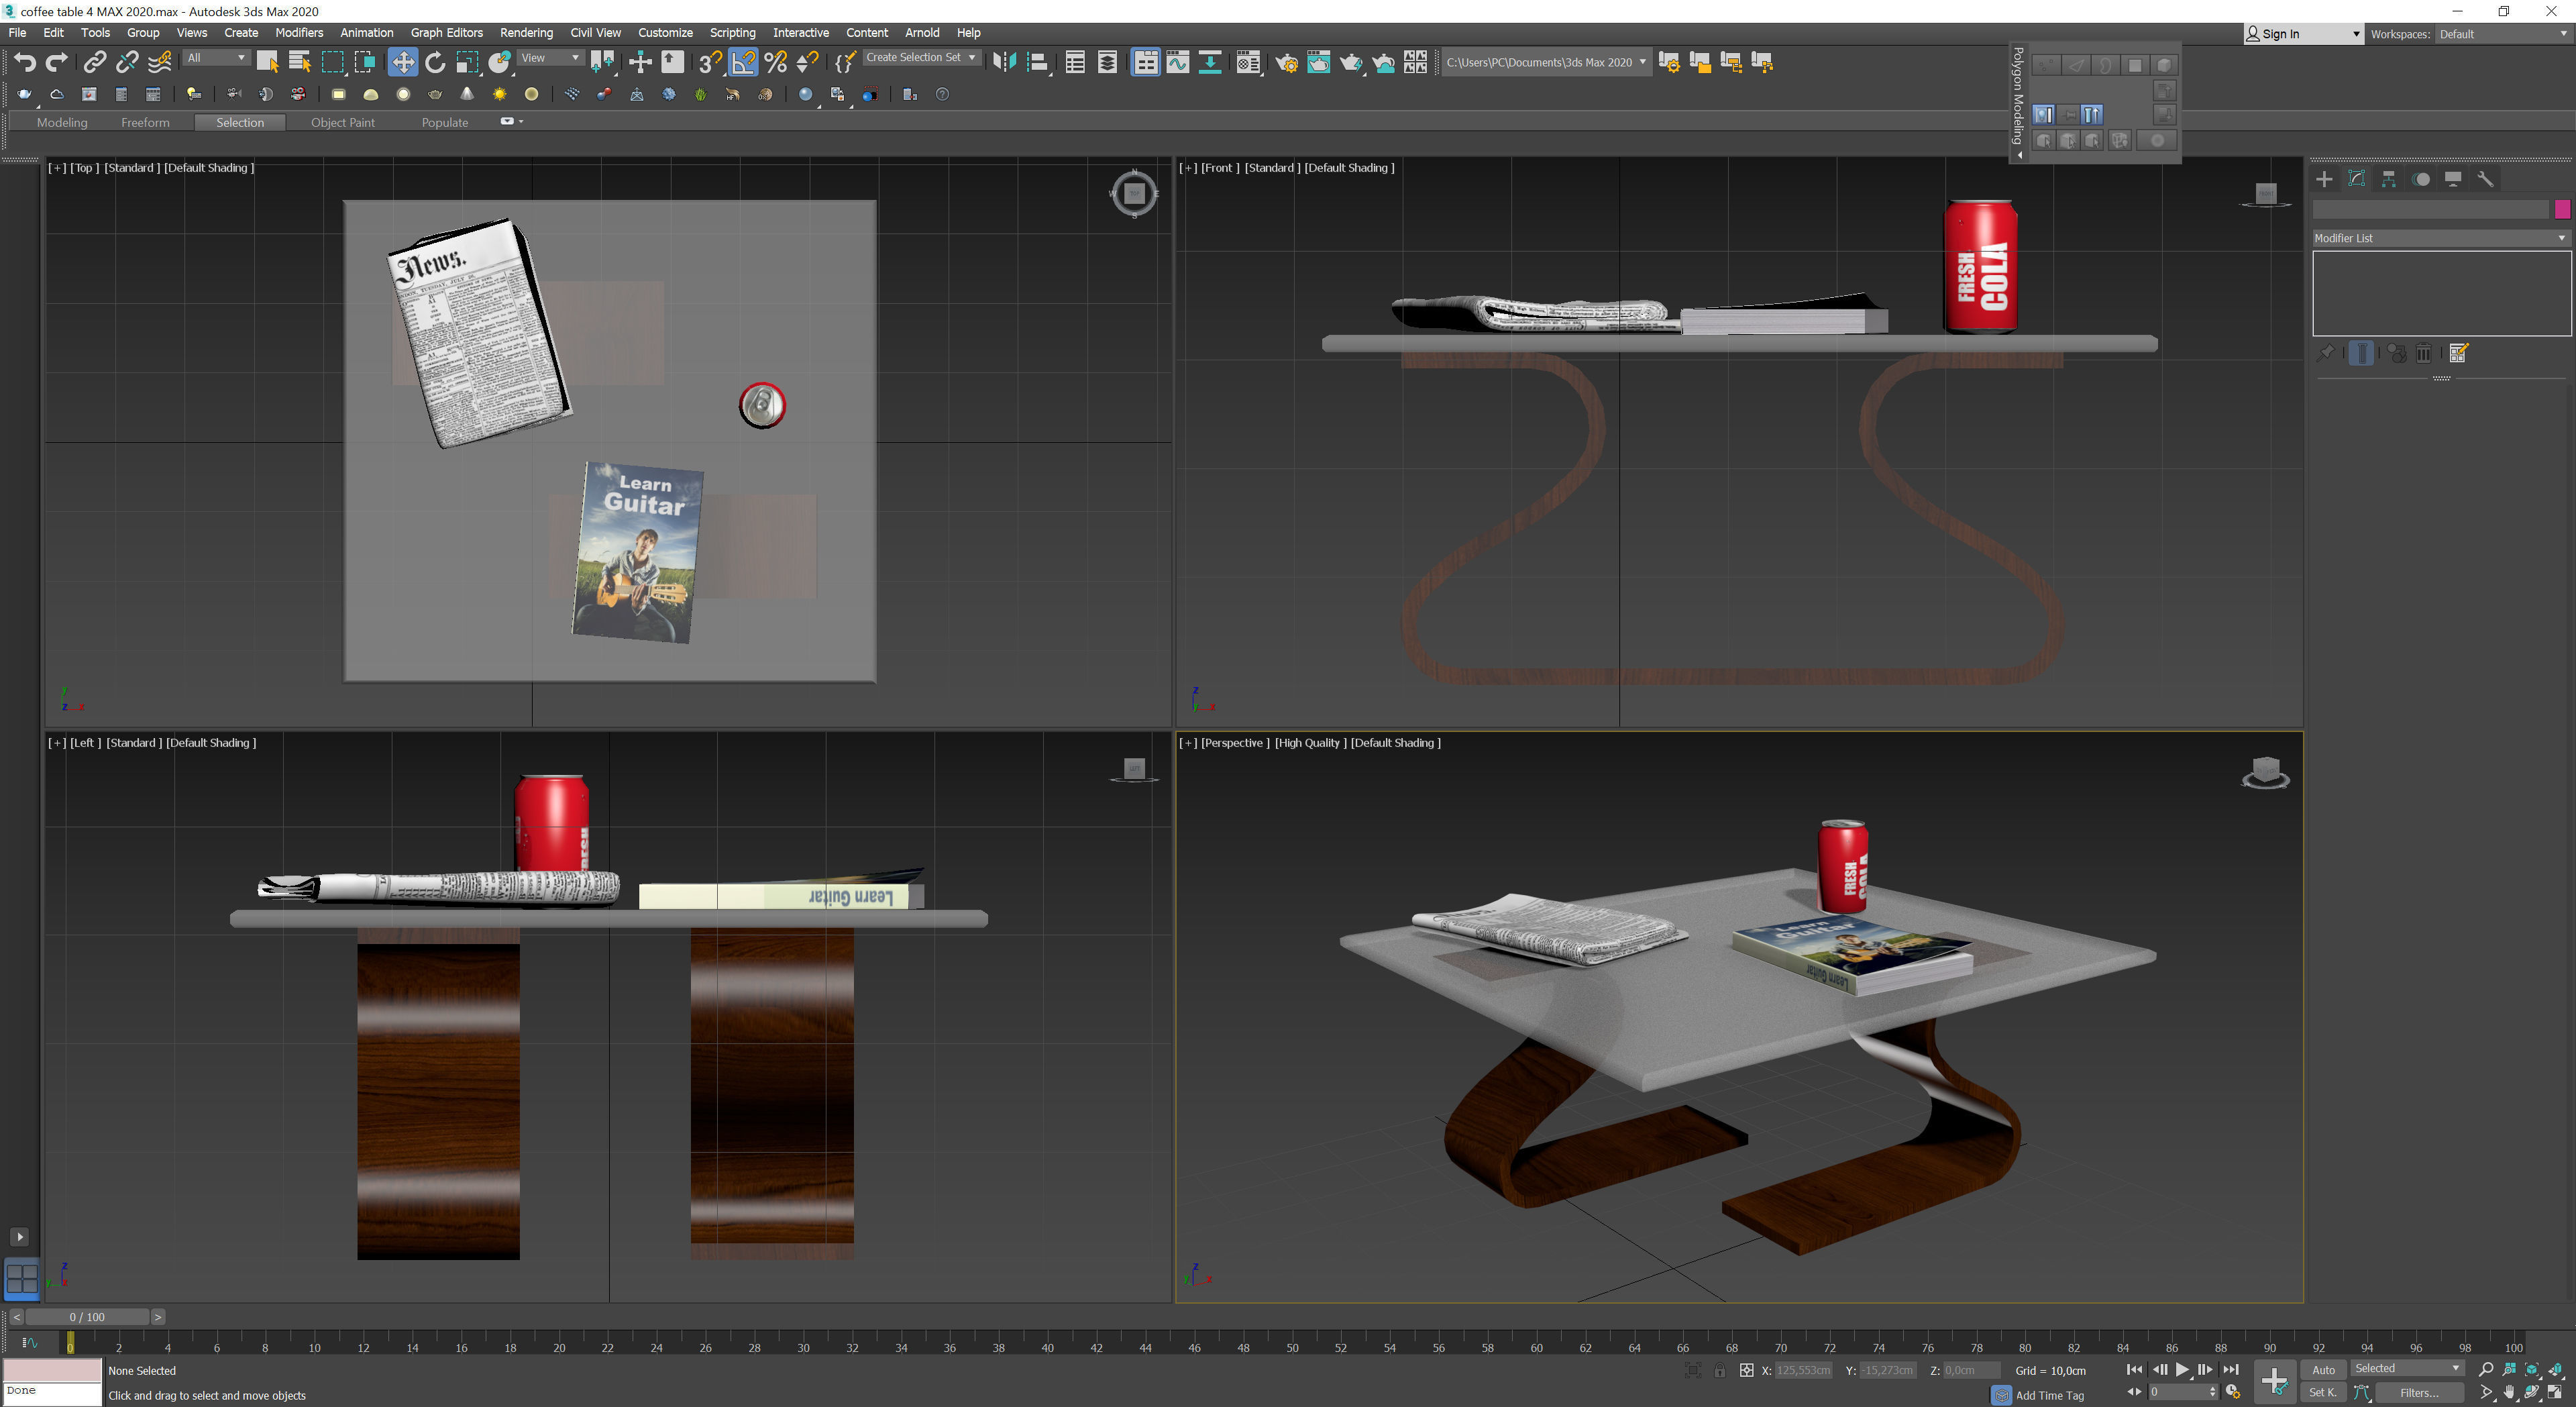Jump to the animation end frame

point(2231,1369)
